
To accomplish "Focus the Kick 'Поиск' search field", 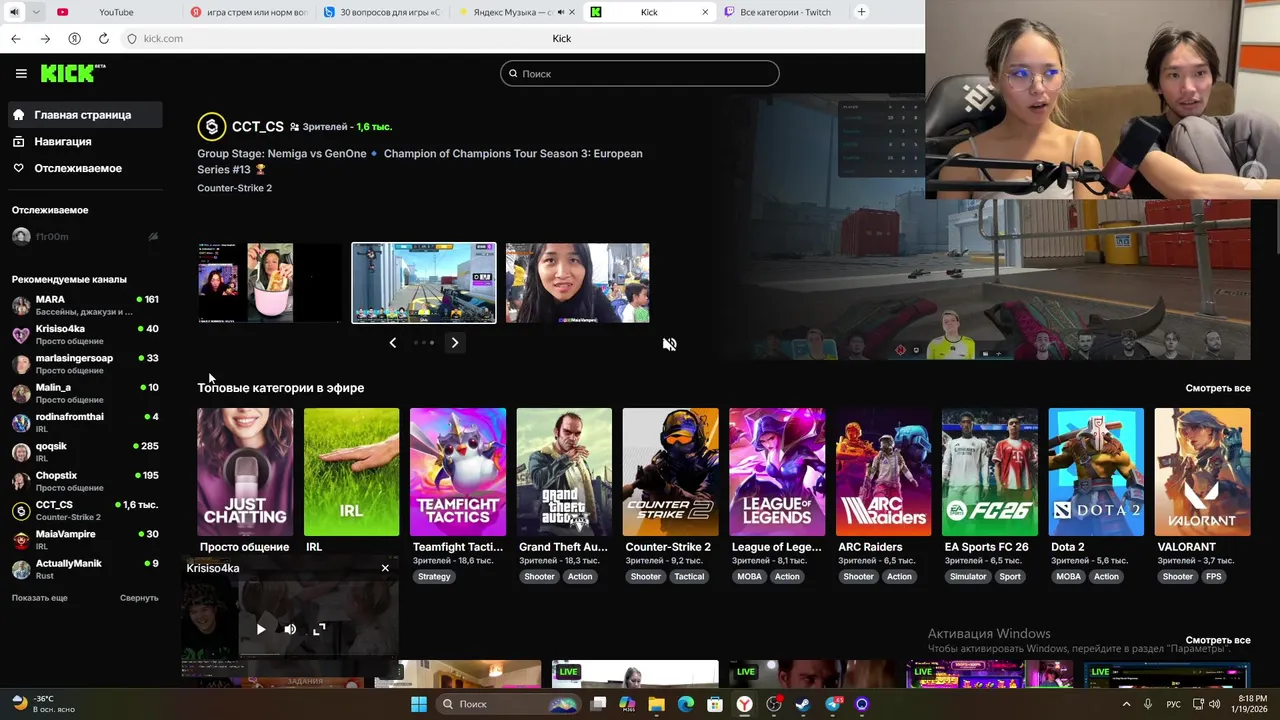I will pos(640,73).
